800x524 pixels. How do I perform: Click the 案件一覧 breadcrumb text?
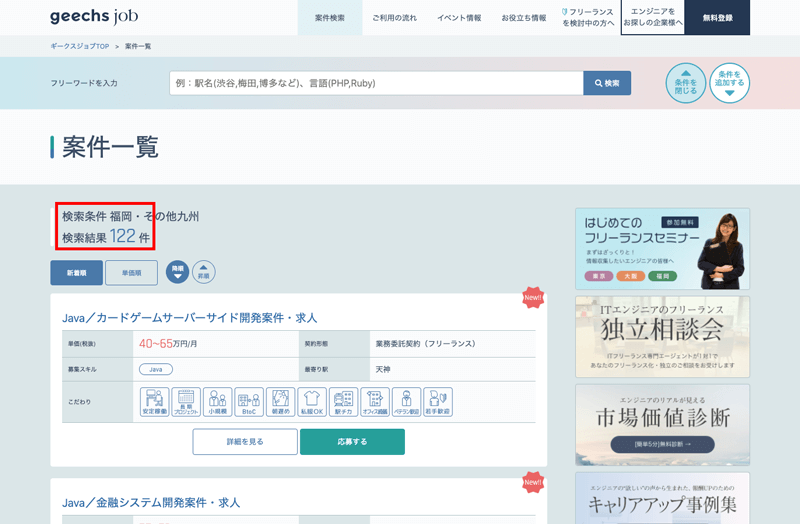pos(138,46)
